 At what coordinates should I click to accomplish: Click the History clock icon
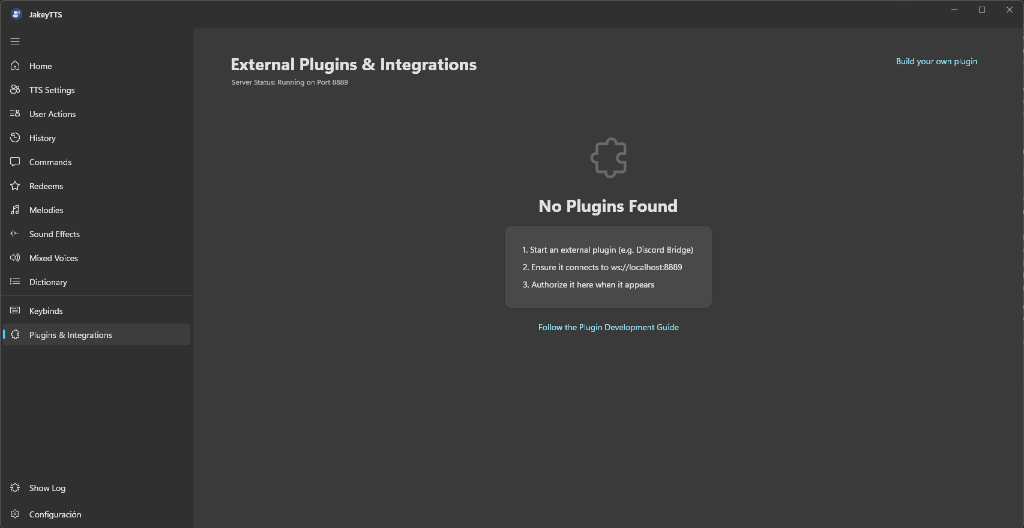(15, 138)
